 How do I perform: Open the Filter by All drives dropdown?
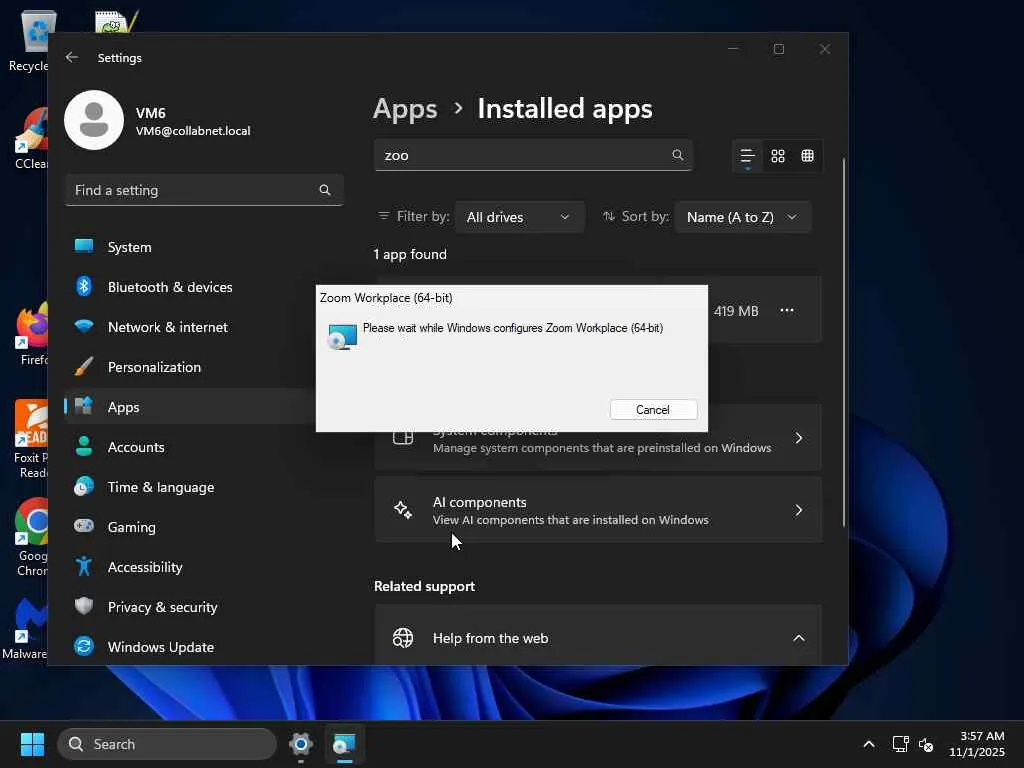[x=519, y=217]
